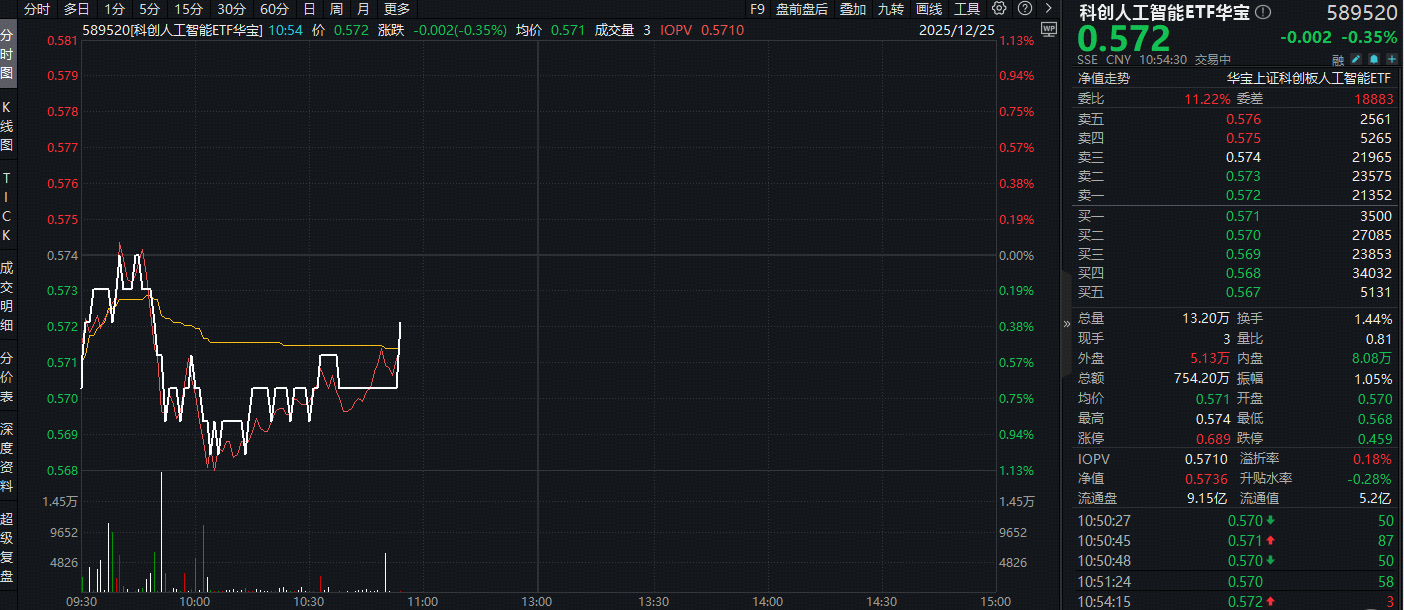Viewport: 1404px width, 610px height.
Task: Open the F9 detailed data view
Action: tap(757, 9)
